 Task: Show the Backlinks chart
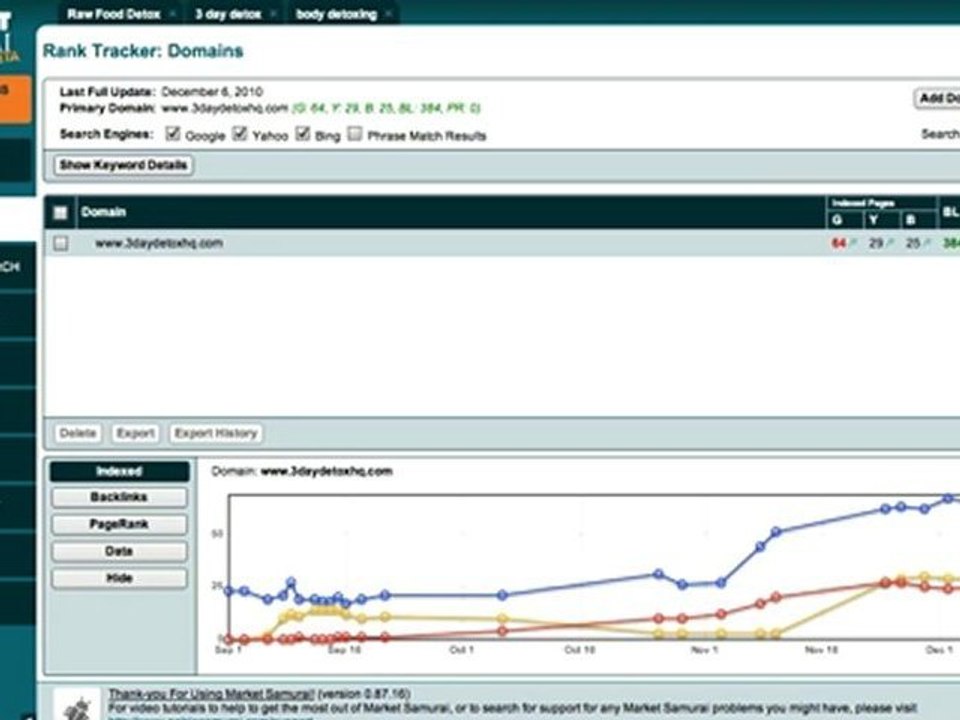119,497
